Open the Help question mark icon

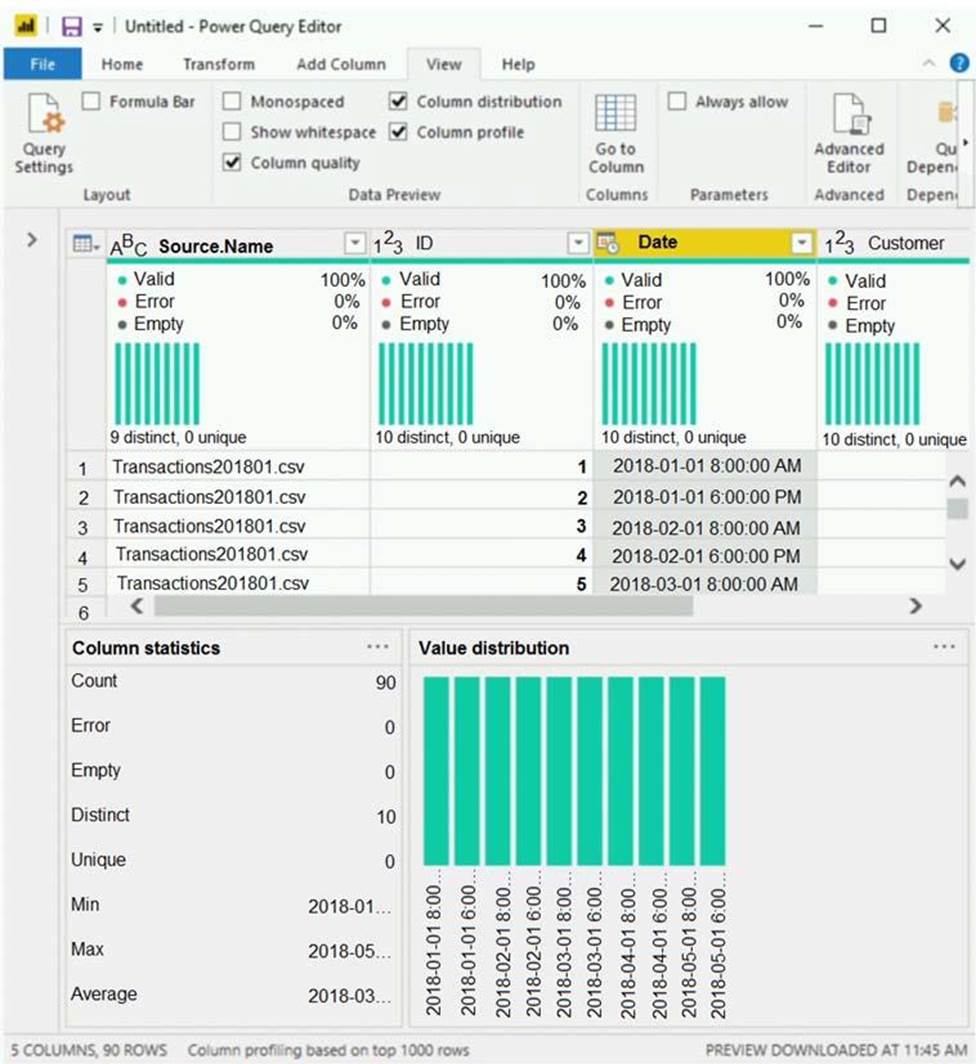click(x=958, y=63)
